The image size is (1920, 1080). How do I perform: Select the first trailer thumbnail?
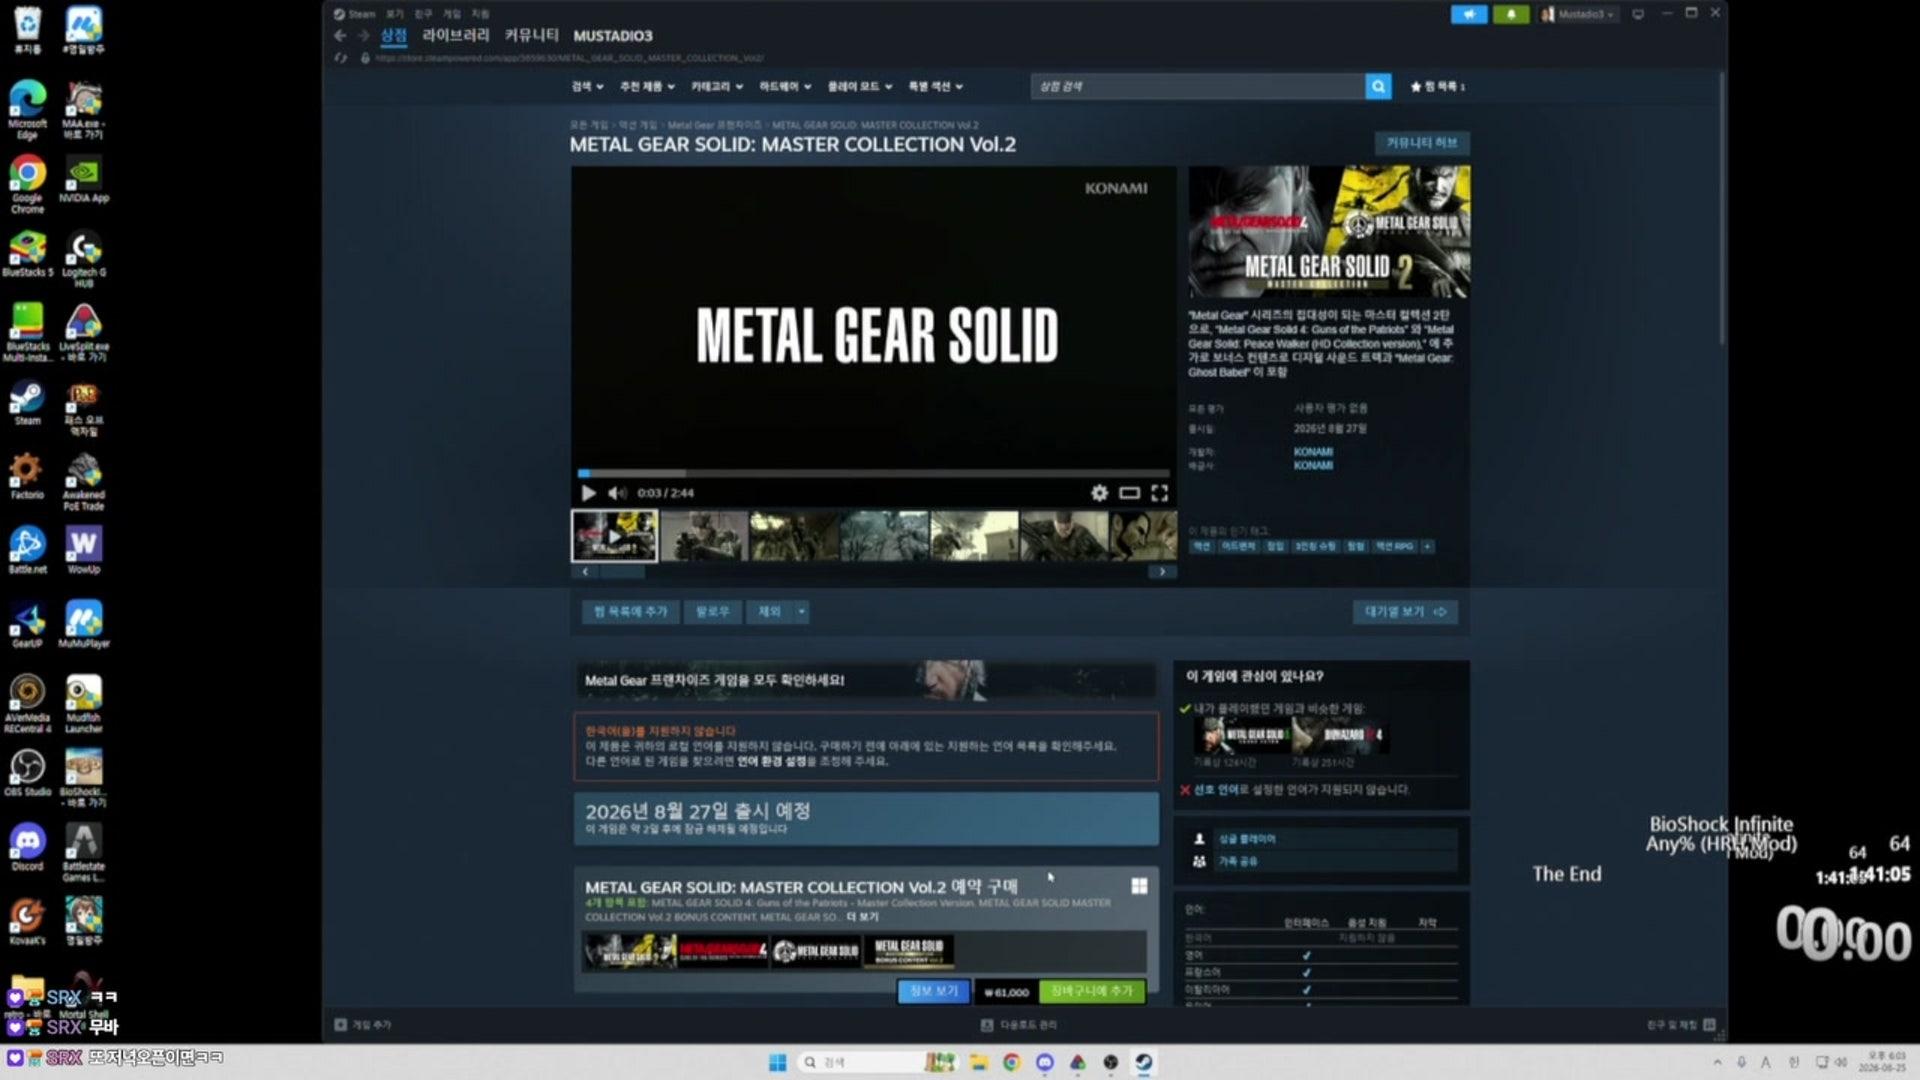click(x=614, y=536)
